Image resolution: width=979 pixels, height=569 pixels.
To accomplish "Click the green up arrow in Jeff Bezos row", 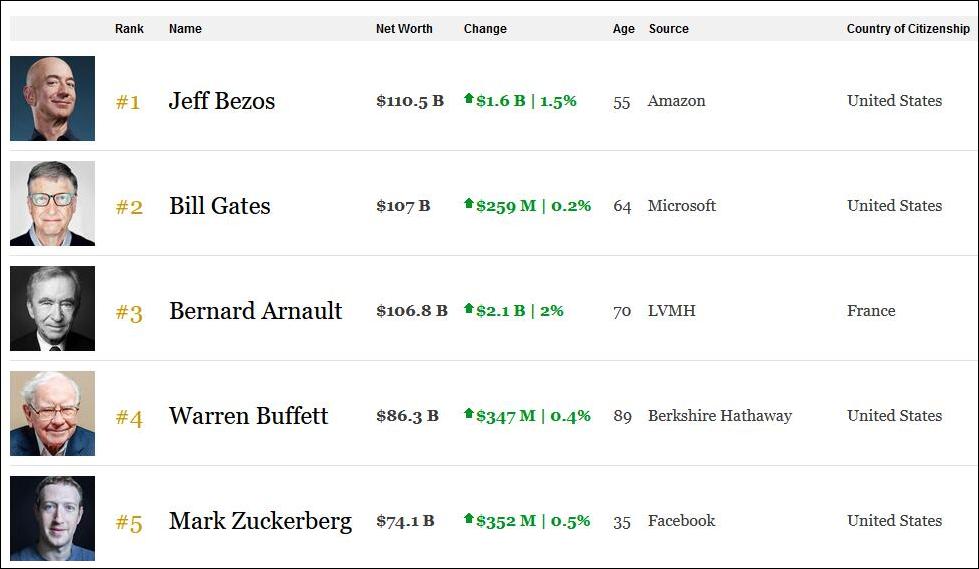I will click(468, 99).
